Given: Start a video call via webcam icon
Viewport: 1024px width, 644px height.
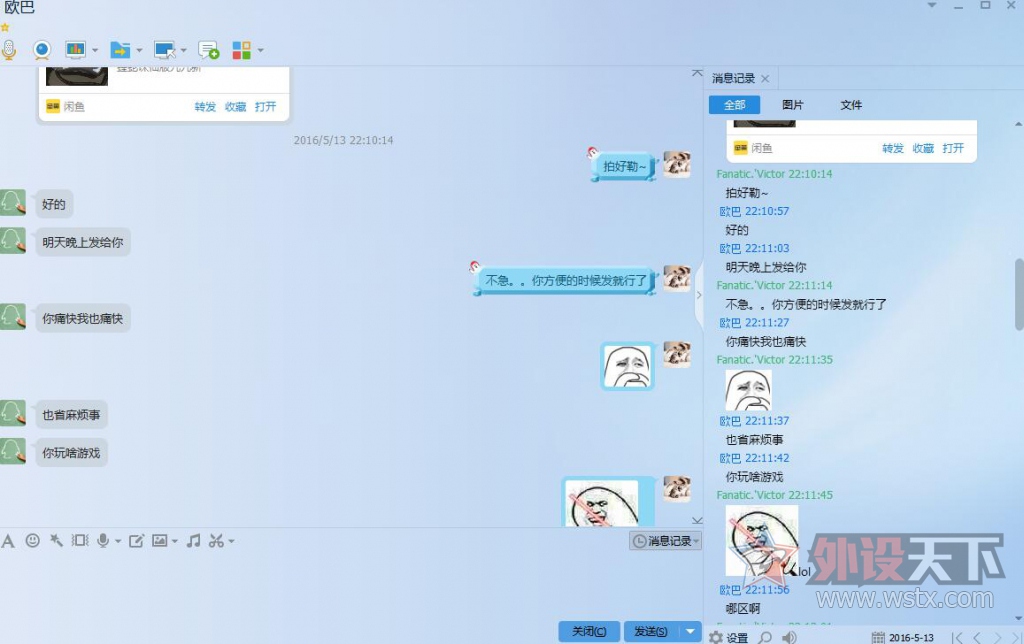Looking at the screenshot, I should click(x=41, y=49).
